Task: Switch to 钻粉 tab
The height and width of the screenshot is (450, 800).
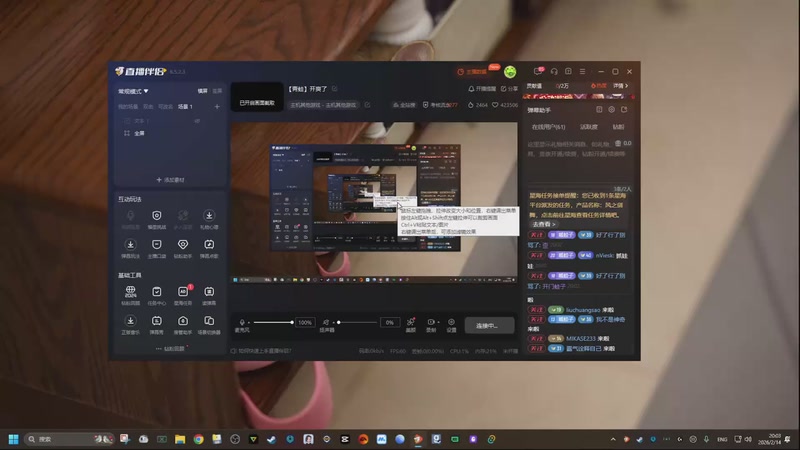Action: click(x=618, y=127)
